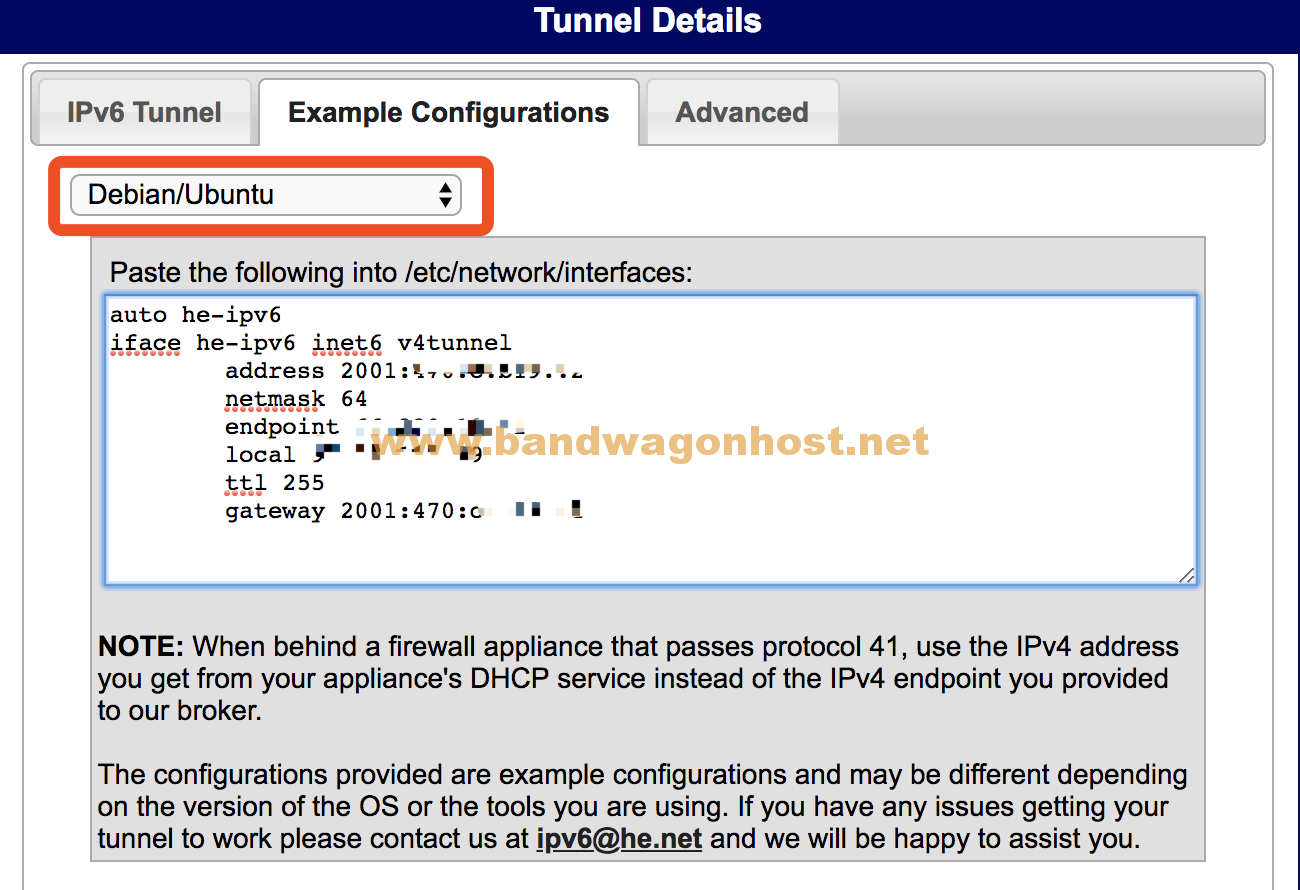
Task: Click the textarea resize grip corner
Action: point(1185,574)
